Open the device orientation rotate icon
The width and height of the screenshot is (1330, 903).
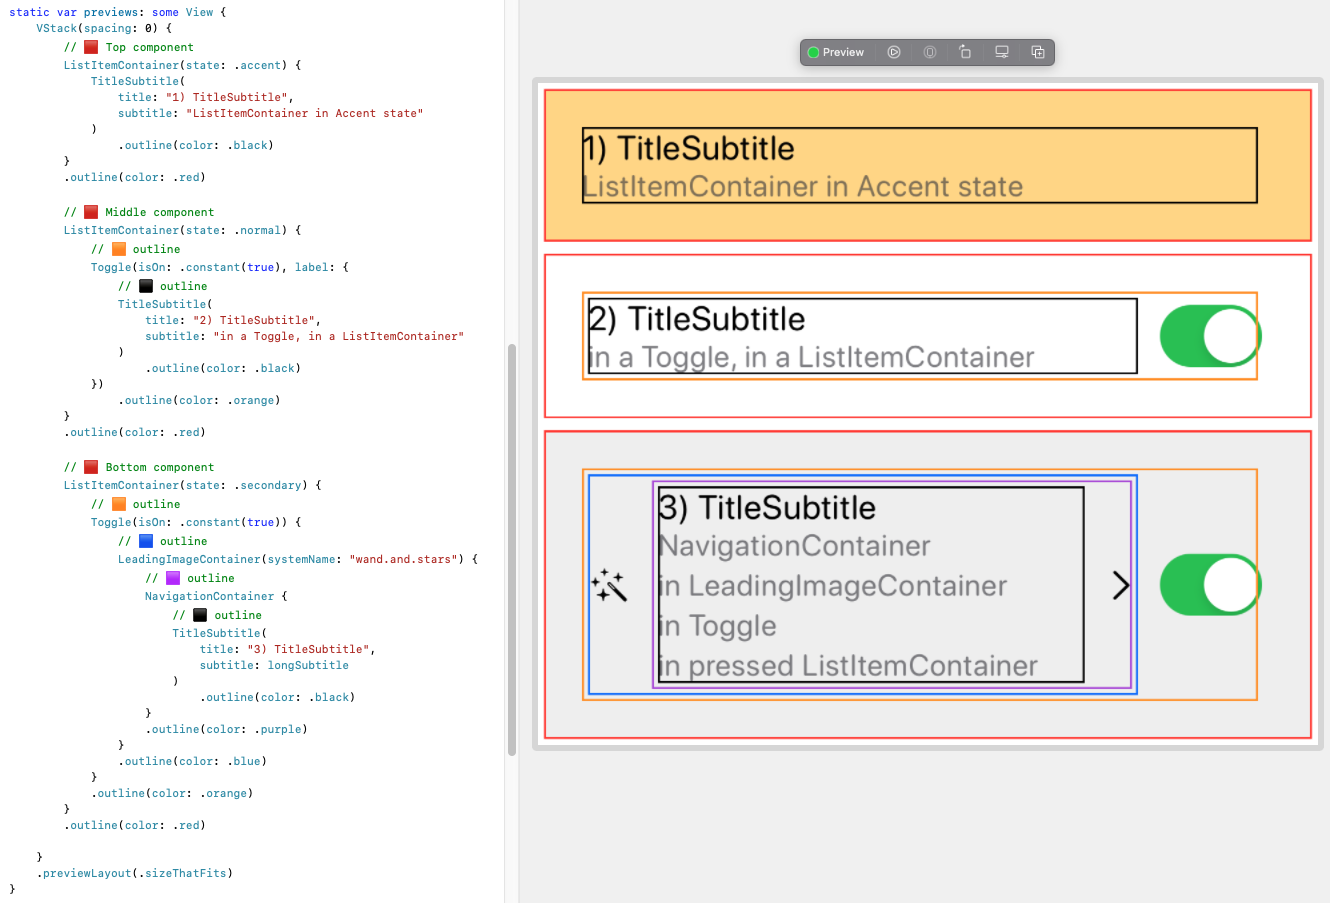point(965,52)
